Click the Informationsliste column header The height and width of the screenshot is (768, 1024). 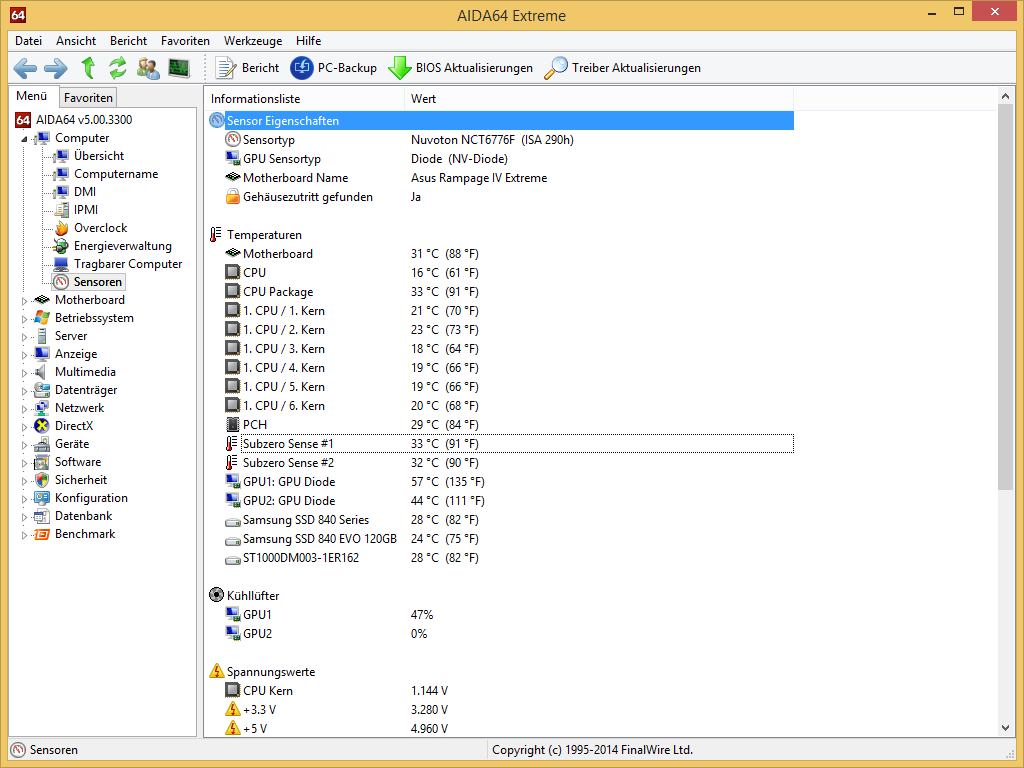pyautogui.click(x=304, y=99)
